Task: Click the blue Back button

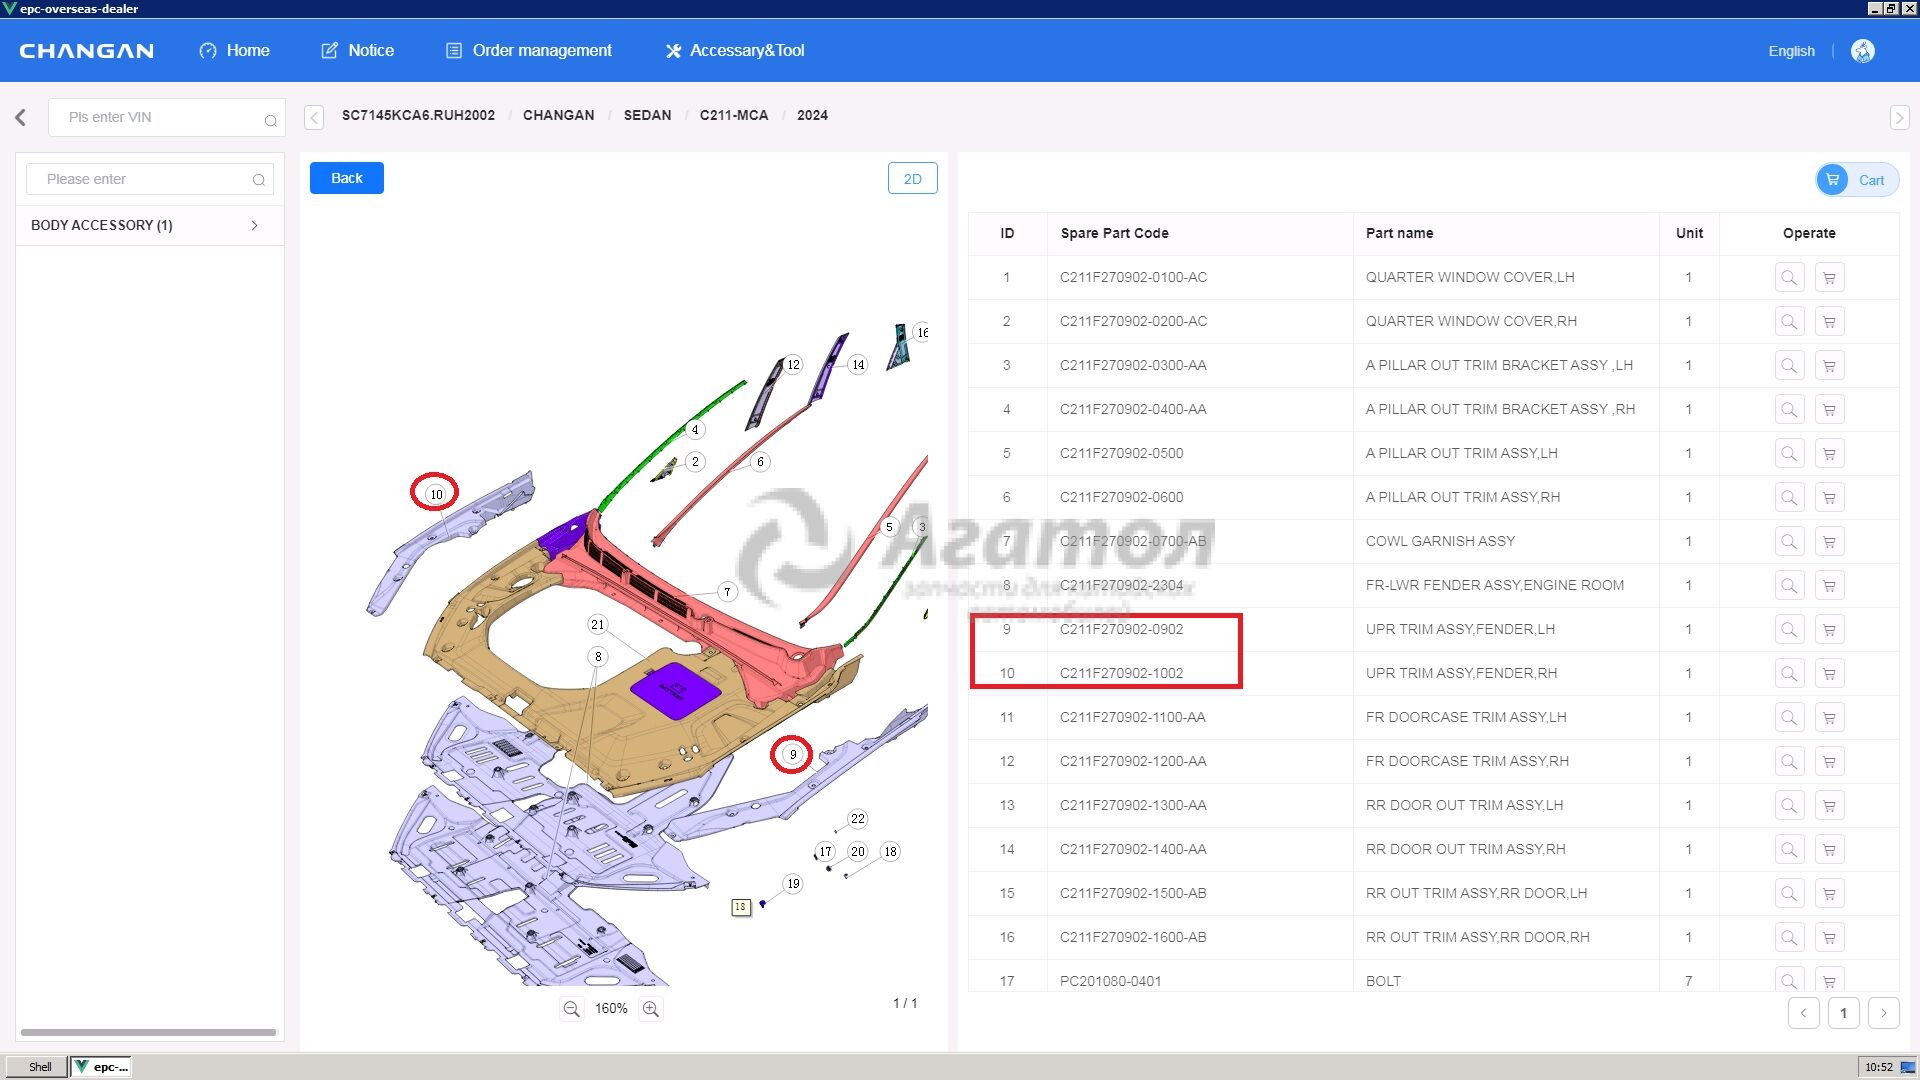Action: [x=346, y=178]
